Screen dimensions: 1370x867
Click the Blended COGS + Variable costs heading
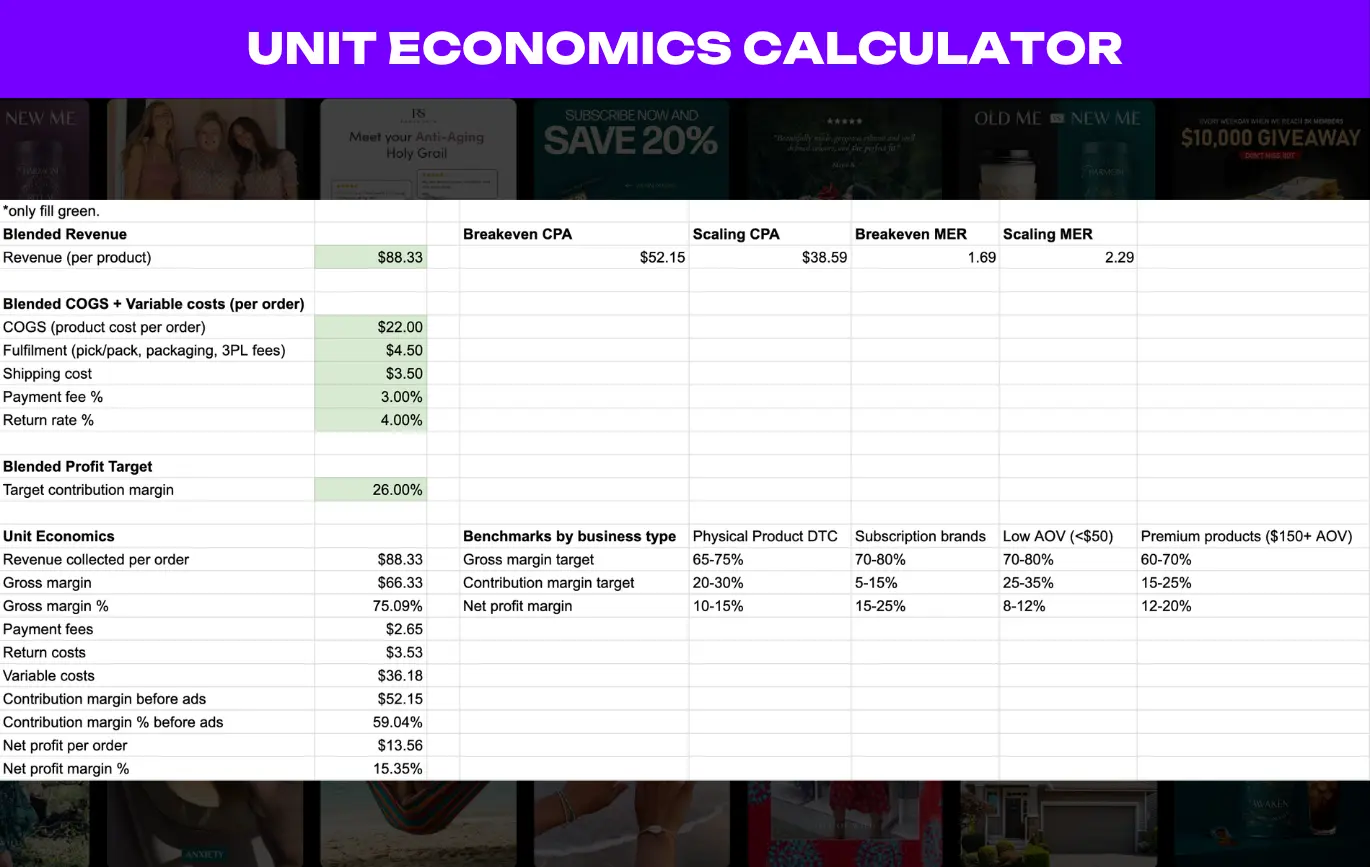(x=154, y=304)
